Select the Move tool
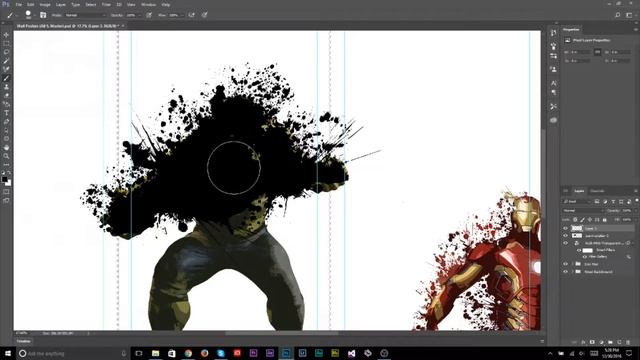 pos(6,35)
